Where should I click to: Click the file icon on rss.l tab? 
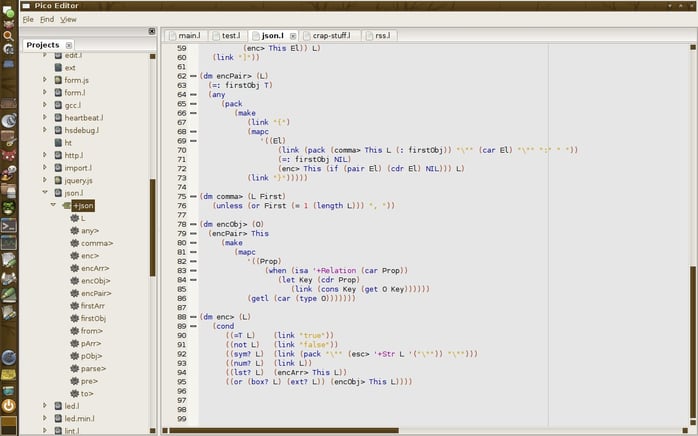click(369, 36)
